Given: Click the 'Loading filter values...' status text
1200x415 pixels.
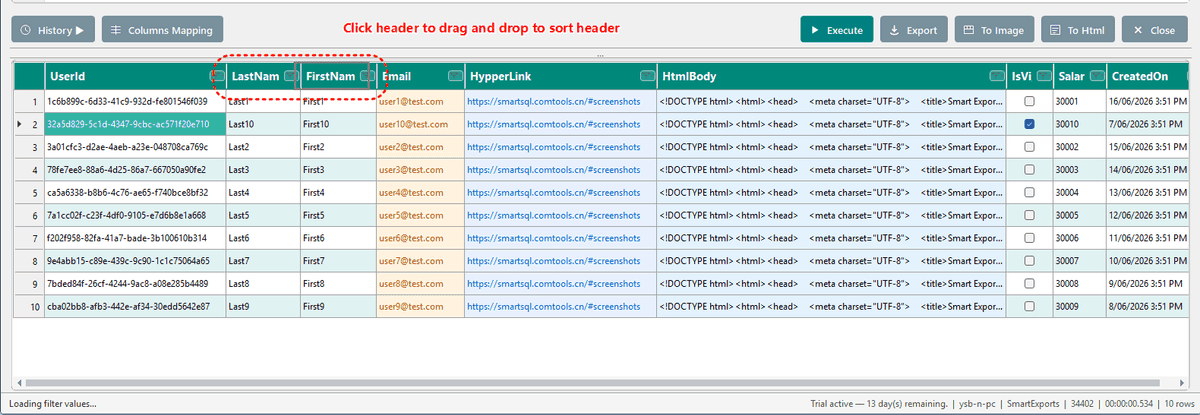Looking at the screenshot, I should (x=53, y=404).
